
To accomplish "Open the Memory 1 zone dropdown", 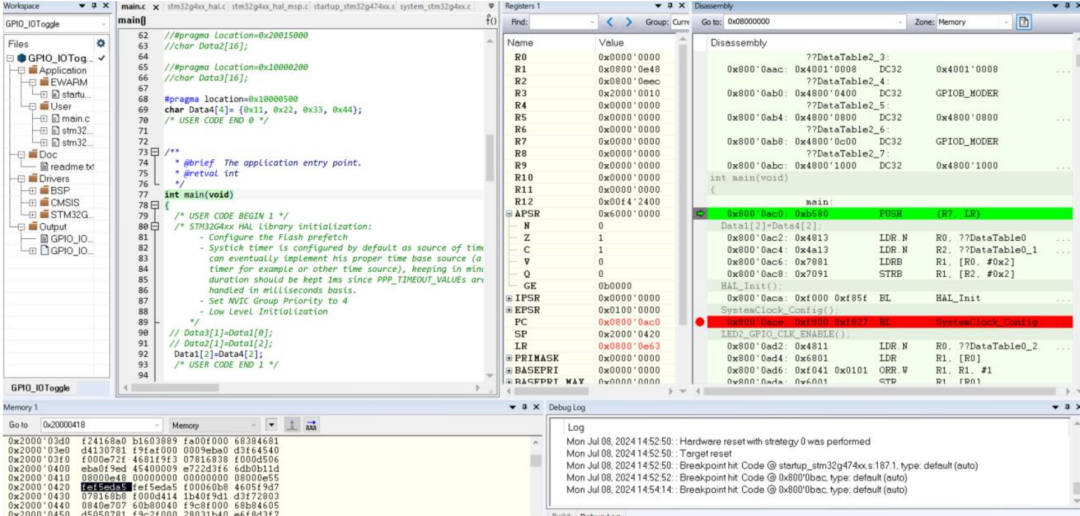I will coord(254,425).
